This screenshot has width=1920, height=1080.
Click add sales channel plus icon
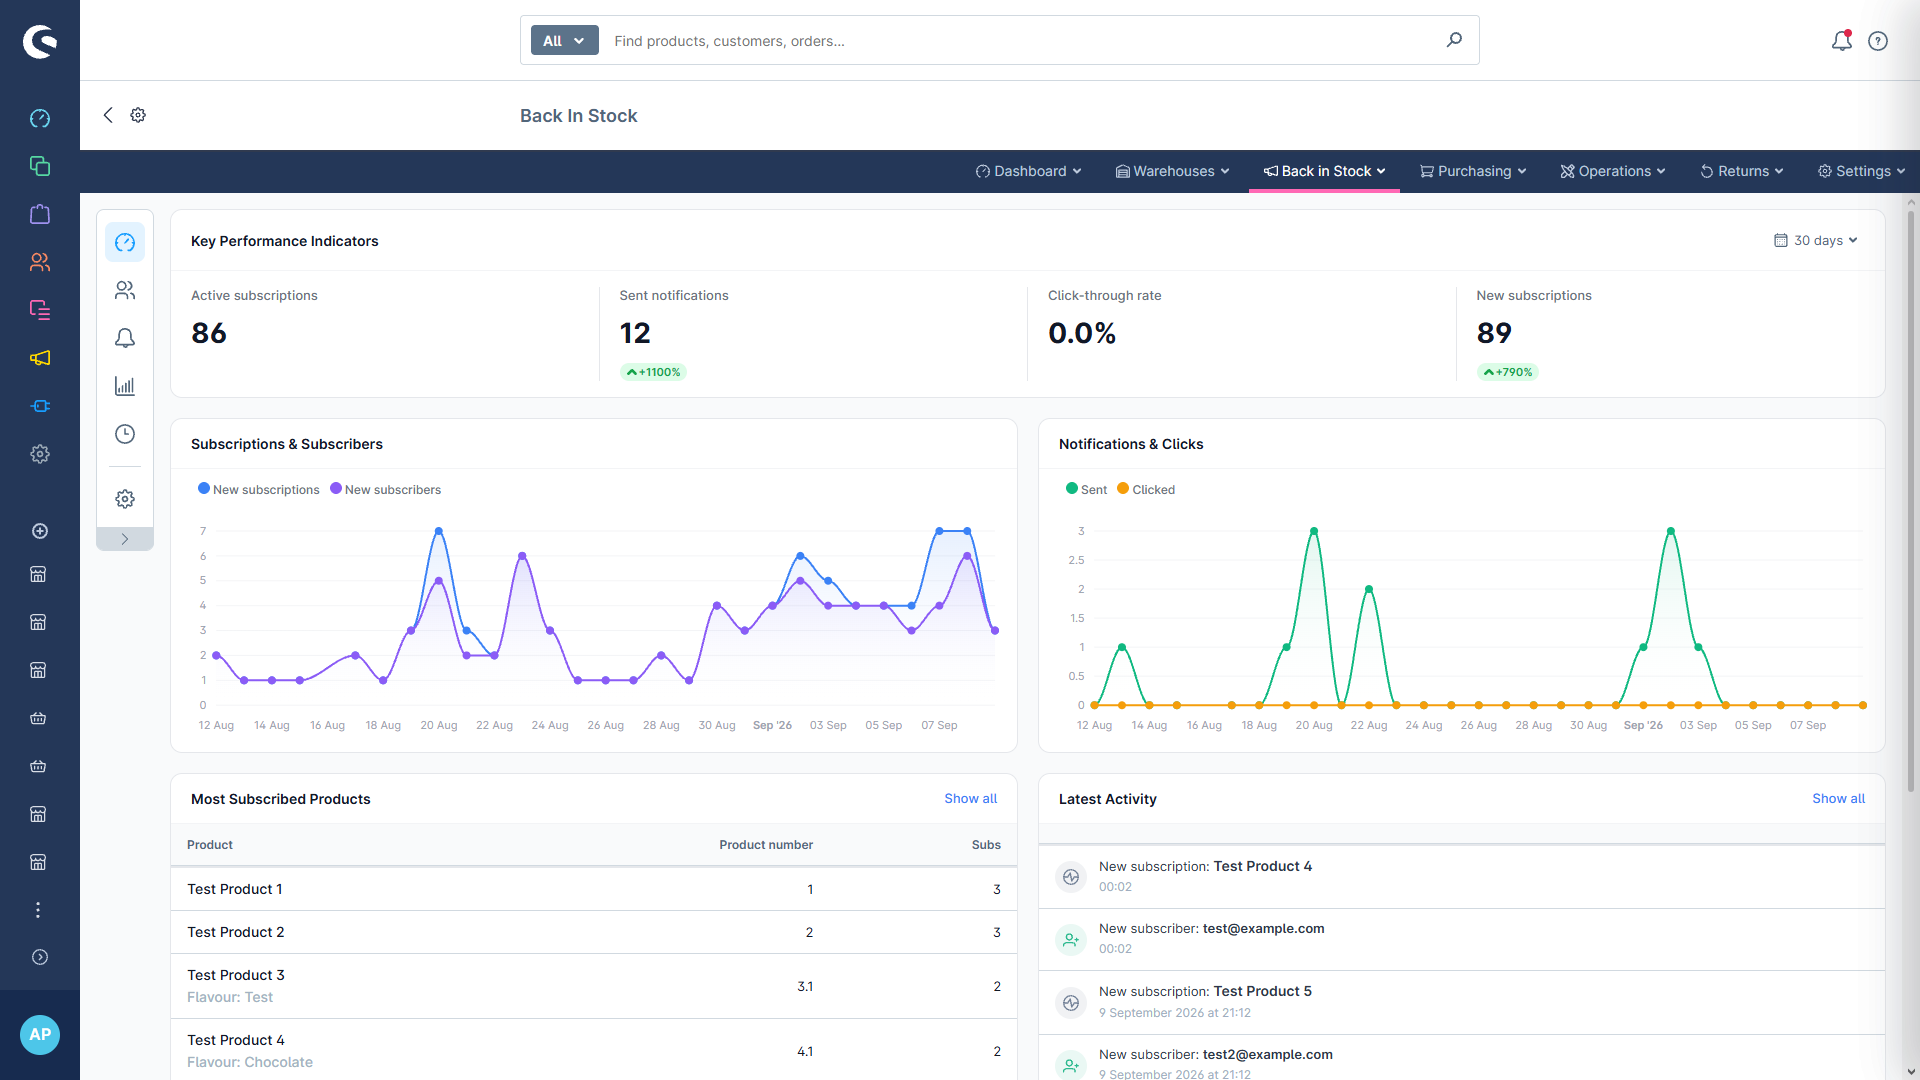[40, 531]
